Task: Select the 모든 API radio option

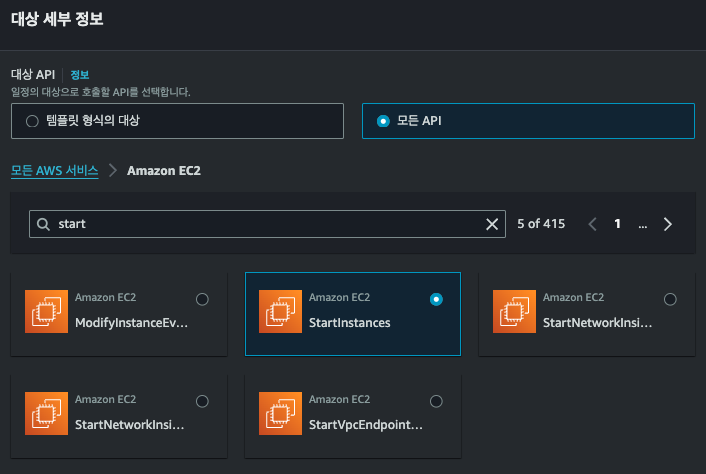Action: tap(383, 121)
